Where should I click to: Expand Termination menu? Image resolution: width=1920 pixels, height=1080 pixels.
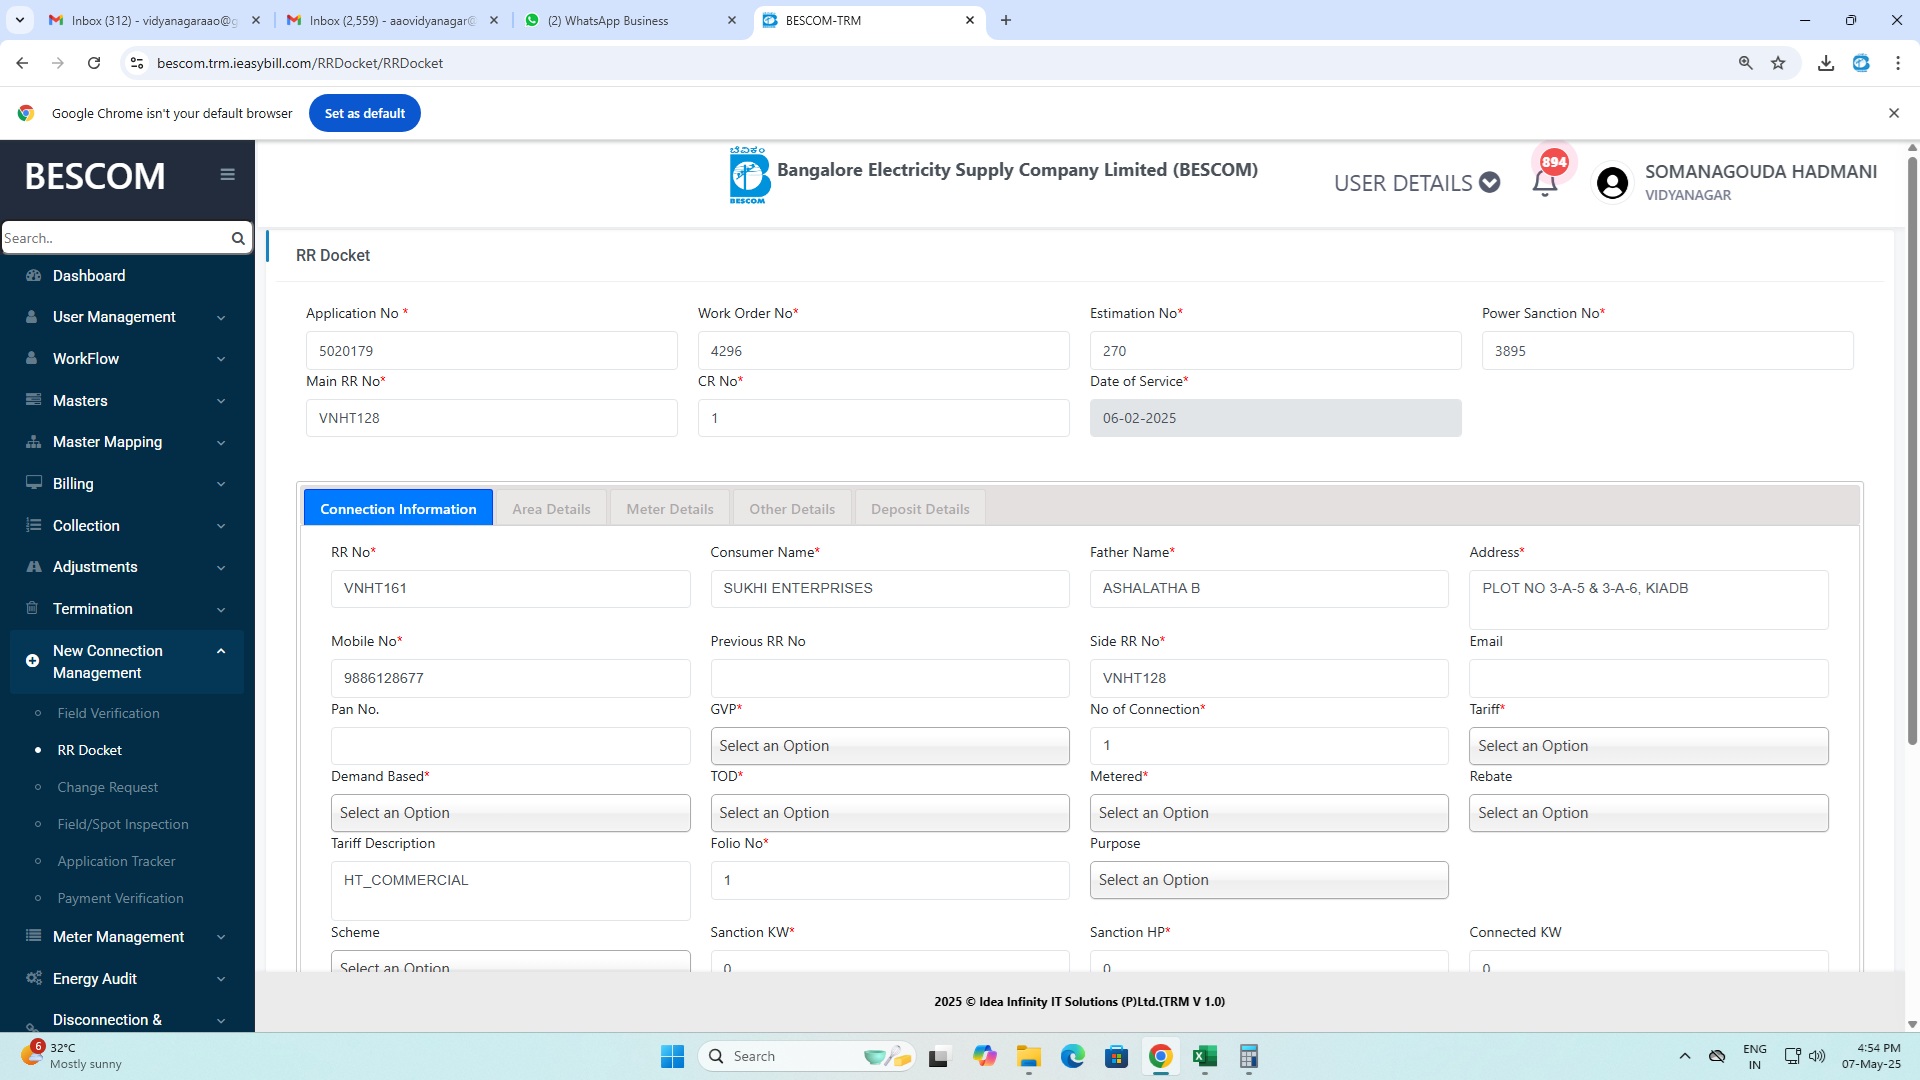127,609
